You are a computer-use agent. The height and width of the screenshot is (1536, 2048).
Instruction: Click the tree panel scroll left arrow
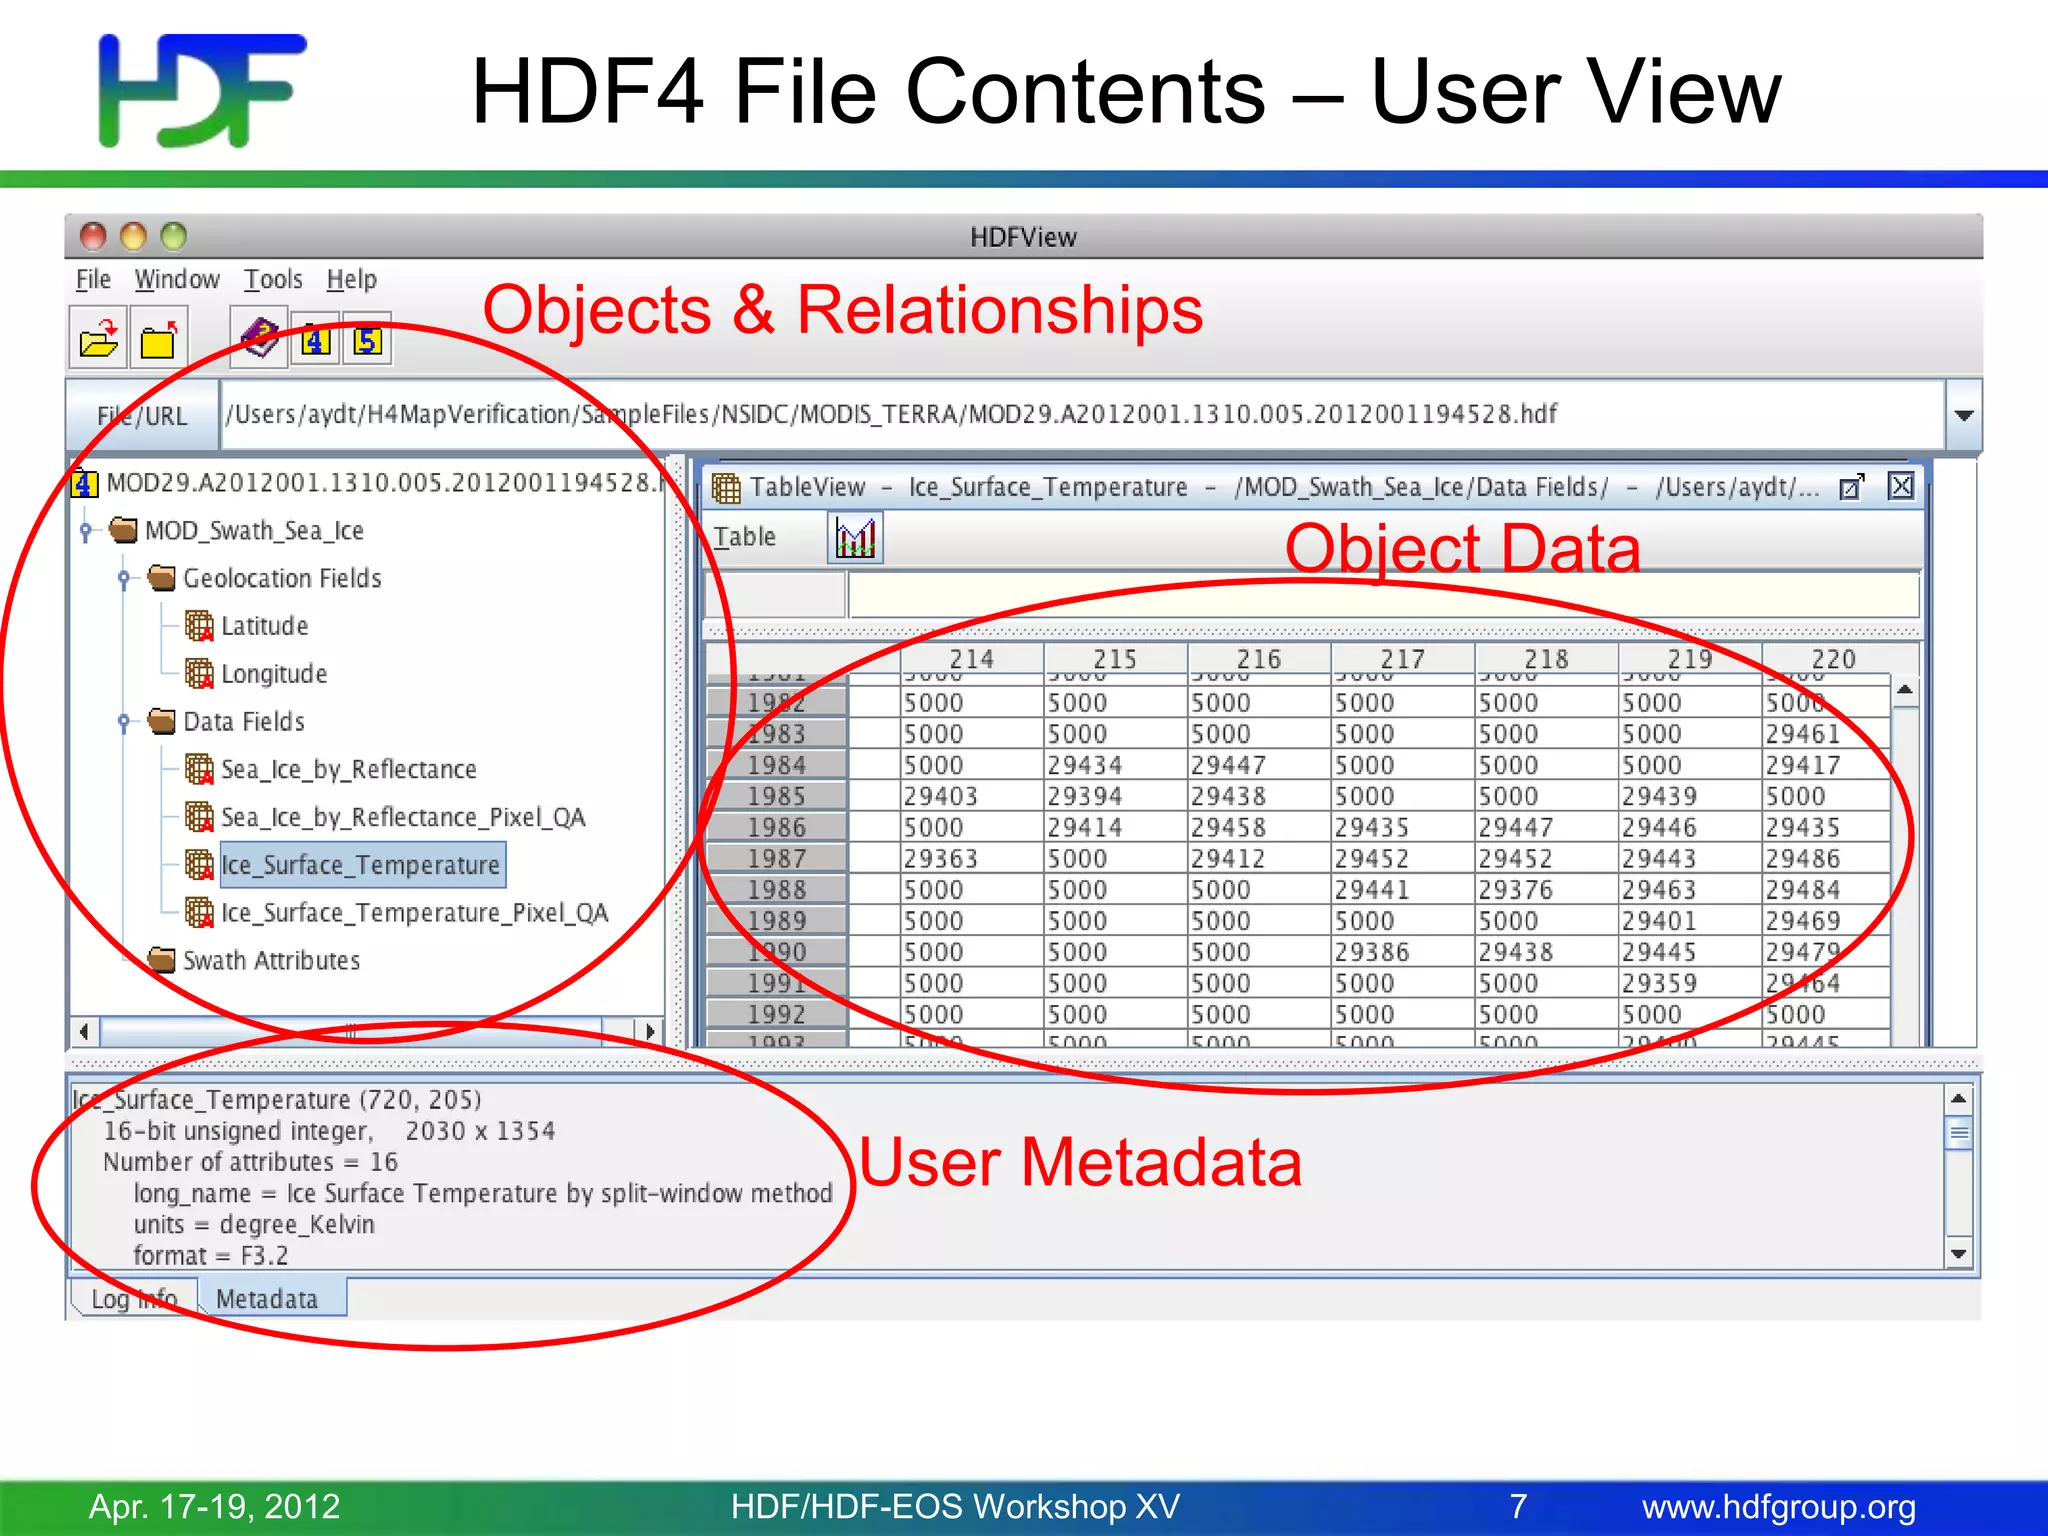[84, 1031]
